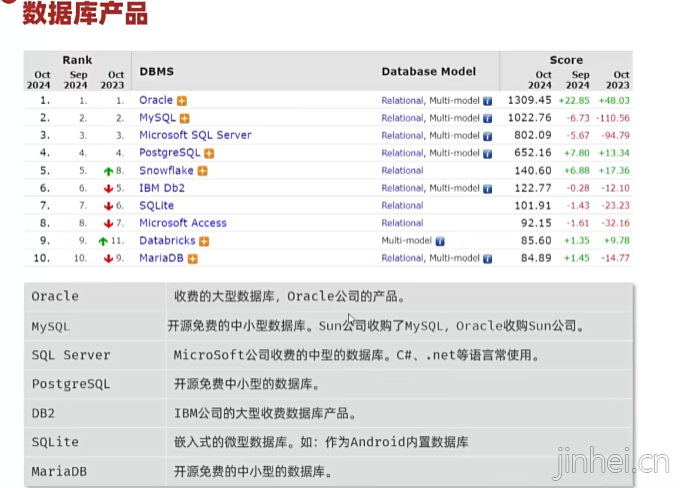Open the Snowflake DBMS link
Screen dimensions: 680x488
[166, 170]
